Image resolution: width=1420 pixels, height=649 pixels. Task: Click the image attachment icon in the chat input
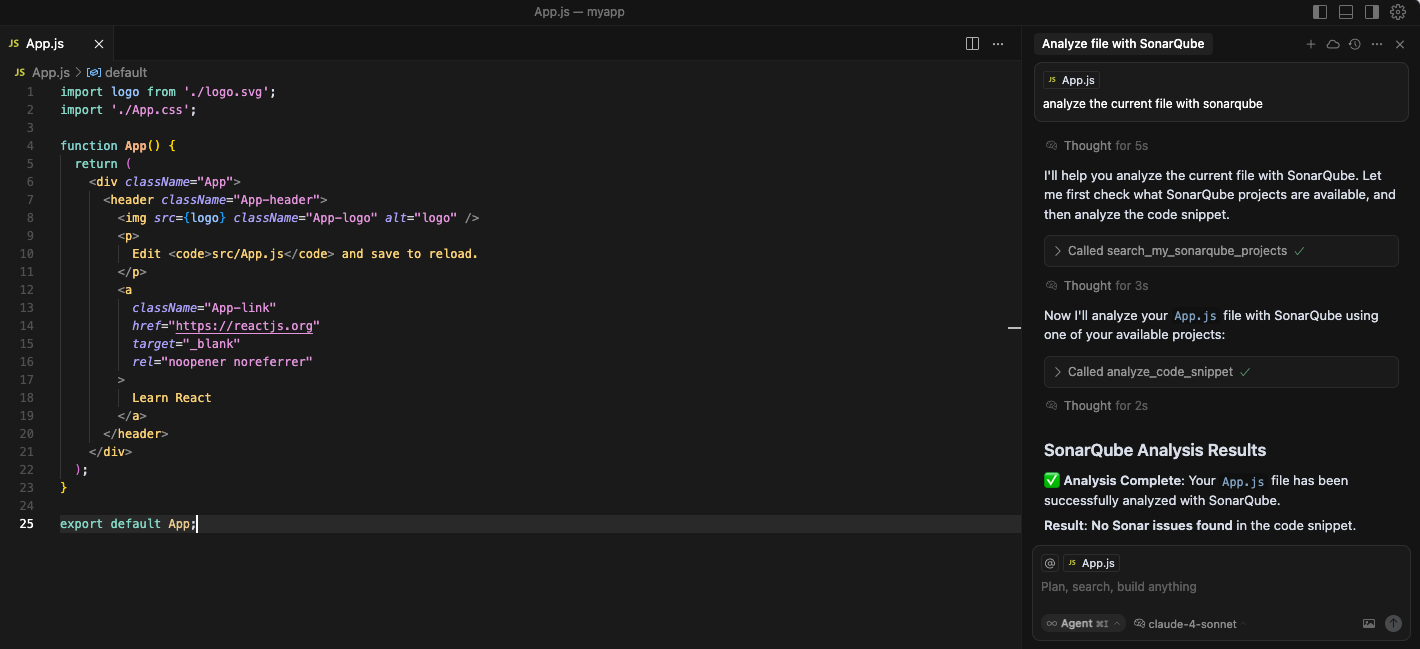pyautogui.click(x=1369, y=623)
